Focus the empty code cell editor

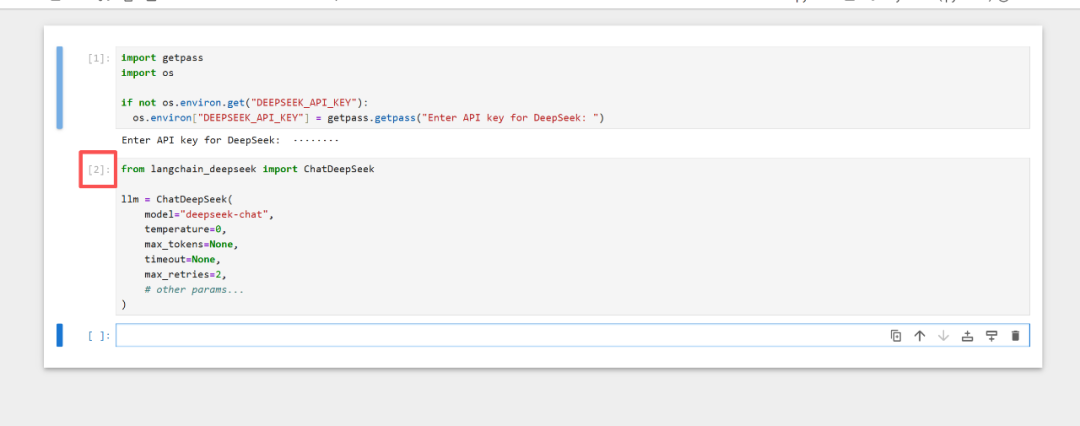click(x=500, y=336)
